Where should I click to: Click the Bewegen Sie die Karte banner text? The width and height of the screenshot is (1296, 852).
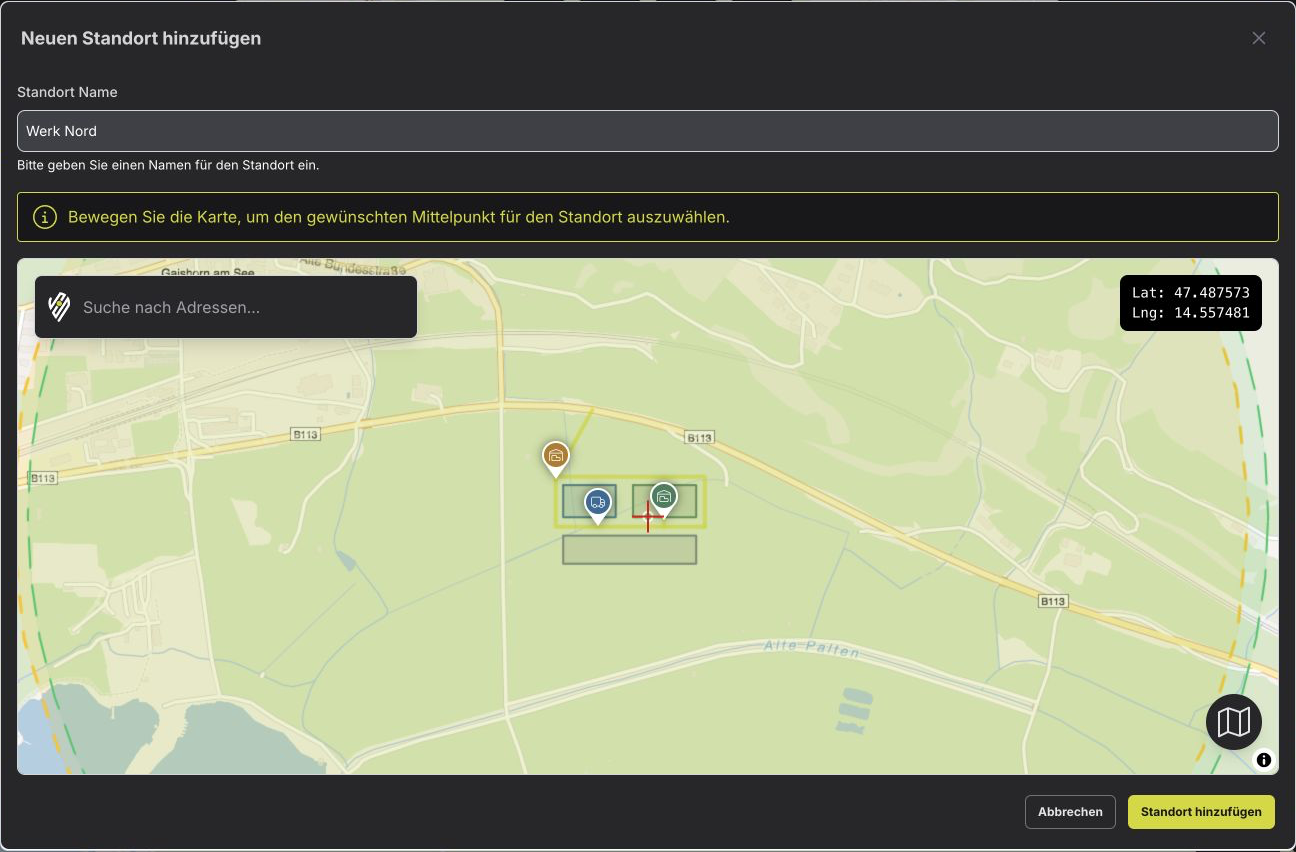point(399,217)
